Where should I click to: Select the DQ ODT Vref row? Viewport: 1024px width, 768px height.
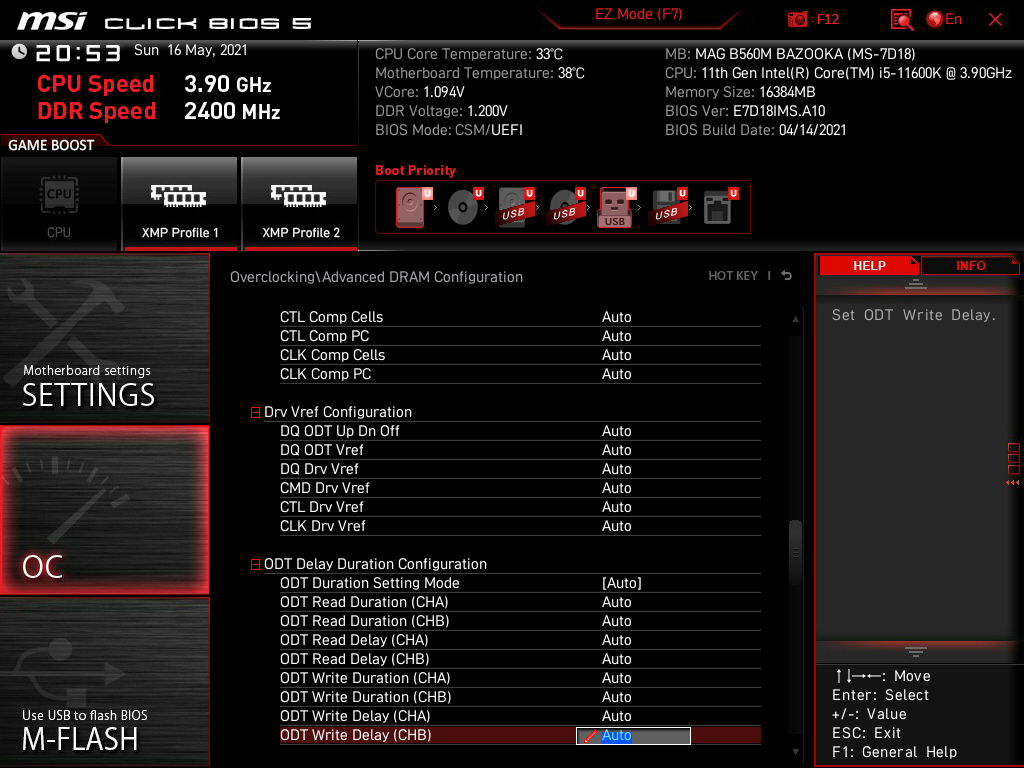(520, 450)
